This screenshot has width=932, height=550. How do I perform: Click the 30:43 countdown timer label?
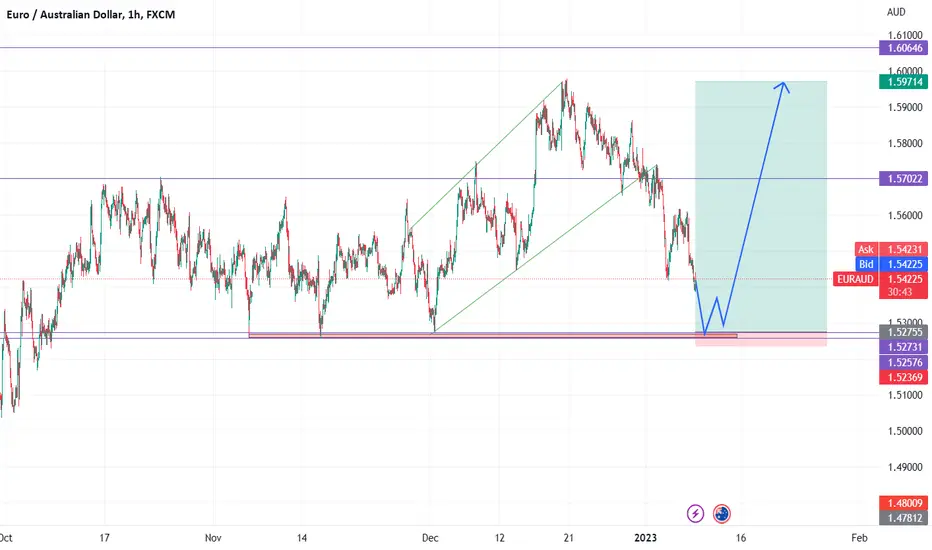900,292
